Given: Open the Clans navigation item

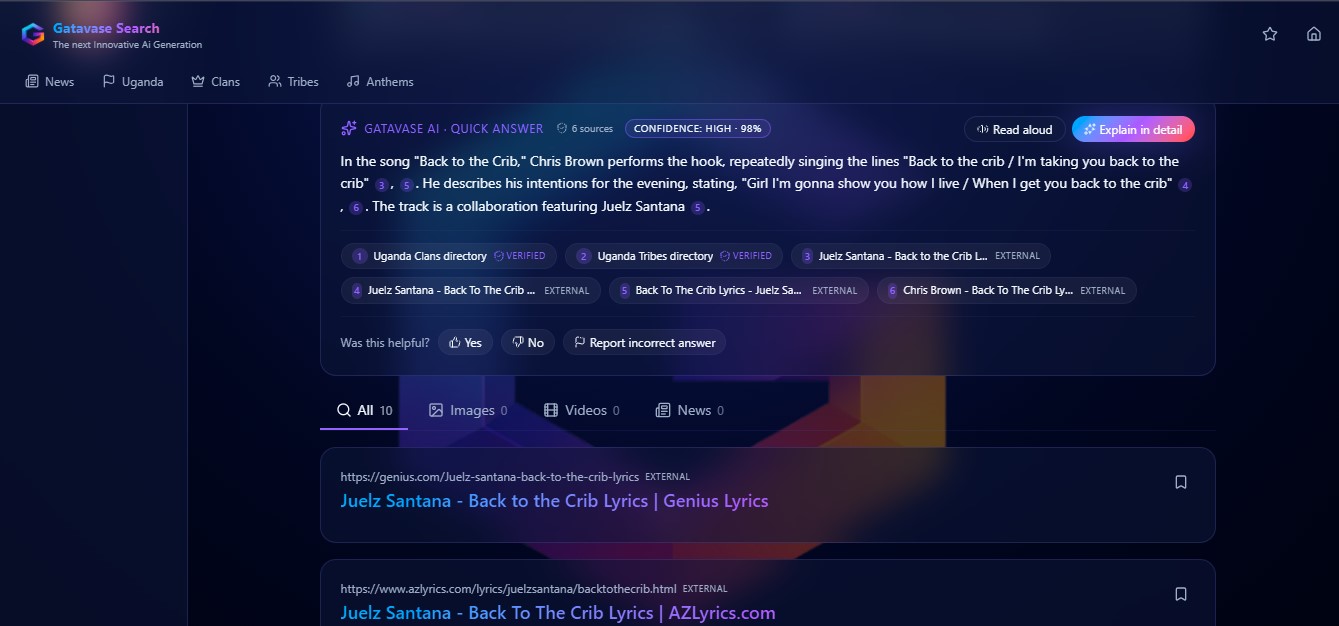Looking at the screenshot, I should 216,82.
